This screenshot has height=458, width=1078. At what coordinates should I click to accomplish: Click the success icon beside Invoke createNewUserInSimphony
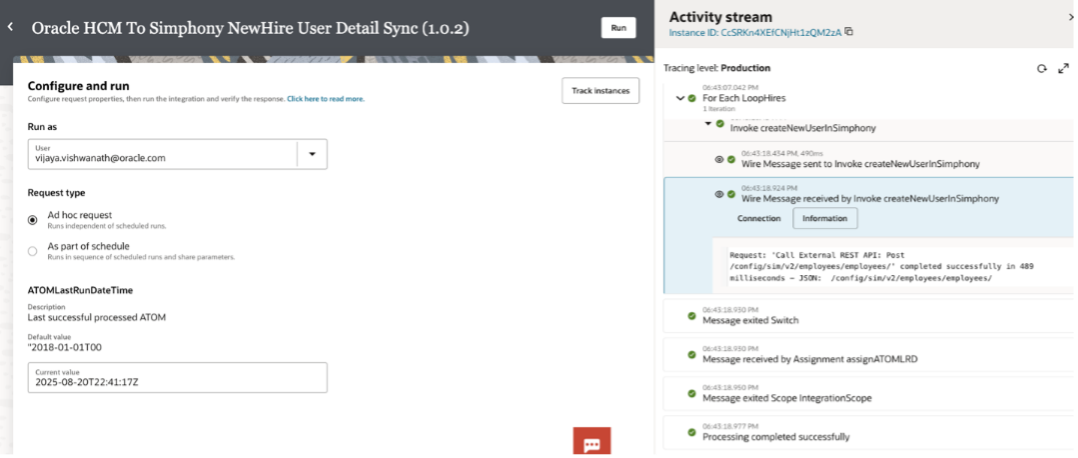(720, 124)
